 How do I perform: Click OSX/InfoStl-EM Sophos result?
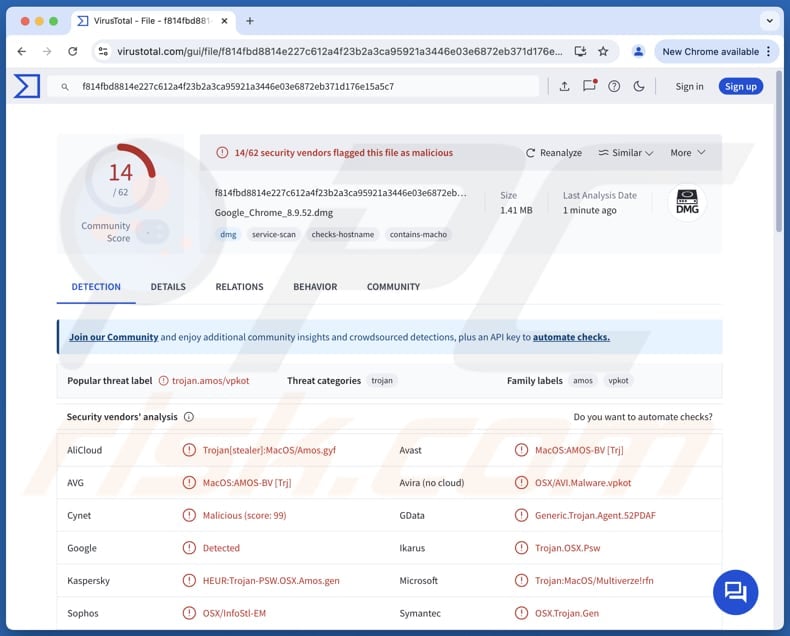point(234,613)
